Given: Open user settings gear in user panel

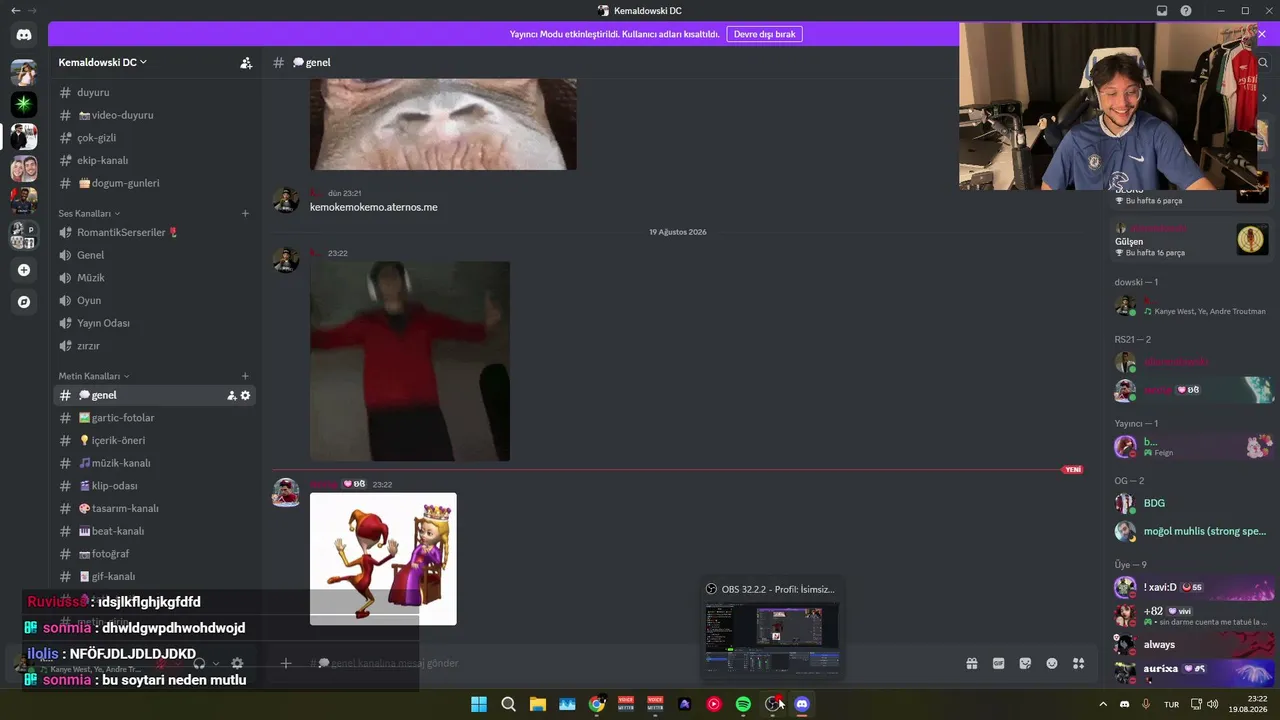Looking at the screenshot, I should click(237, 663).
